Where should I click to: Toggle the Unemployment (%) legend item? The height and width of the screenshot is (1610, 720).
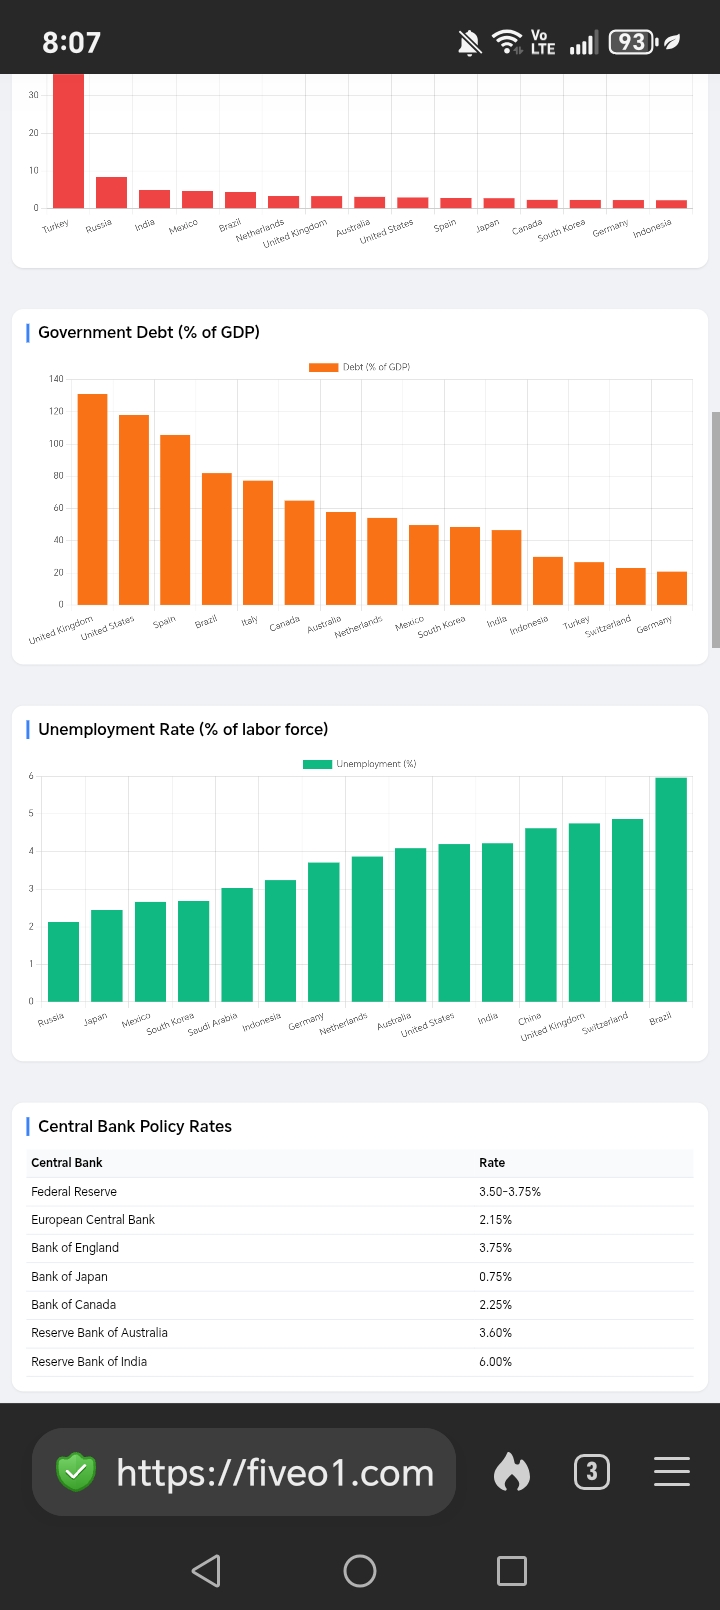click(x=360, y=764)
